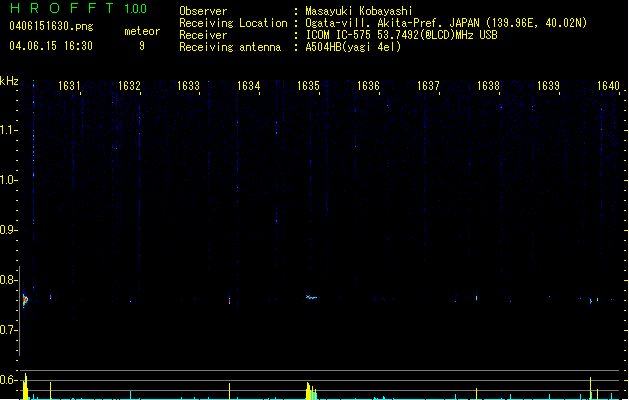Click the 0.7 kHz axis label
629x400 pixels.
click(x=8, y=330)
